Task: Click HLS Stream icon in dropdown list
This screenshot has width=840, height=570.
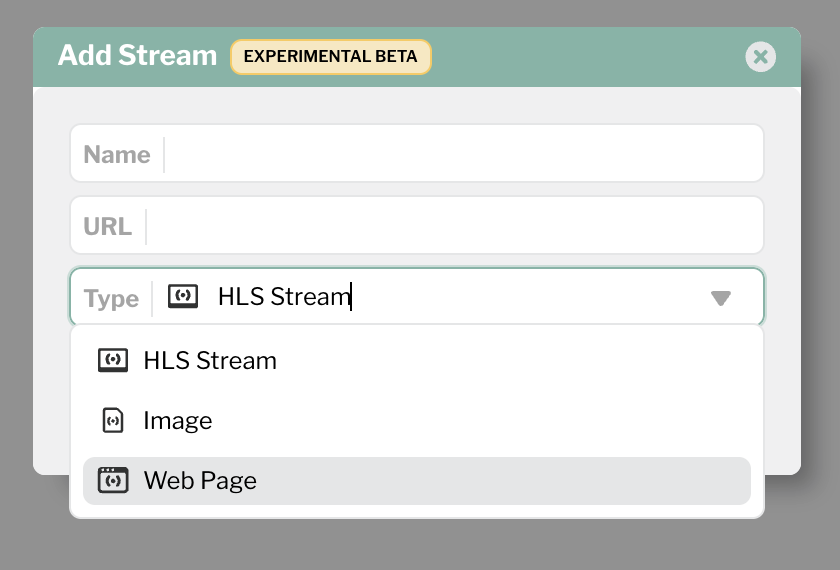Action: click(113, 360)
